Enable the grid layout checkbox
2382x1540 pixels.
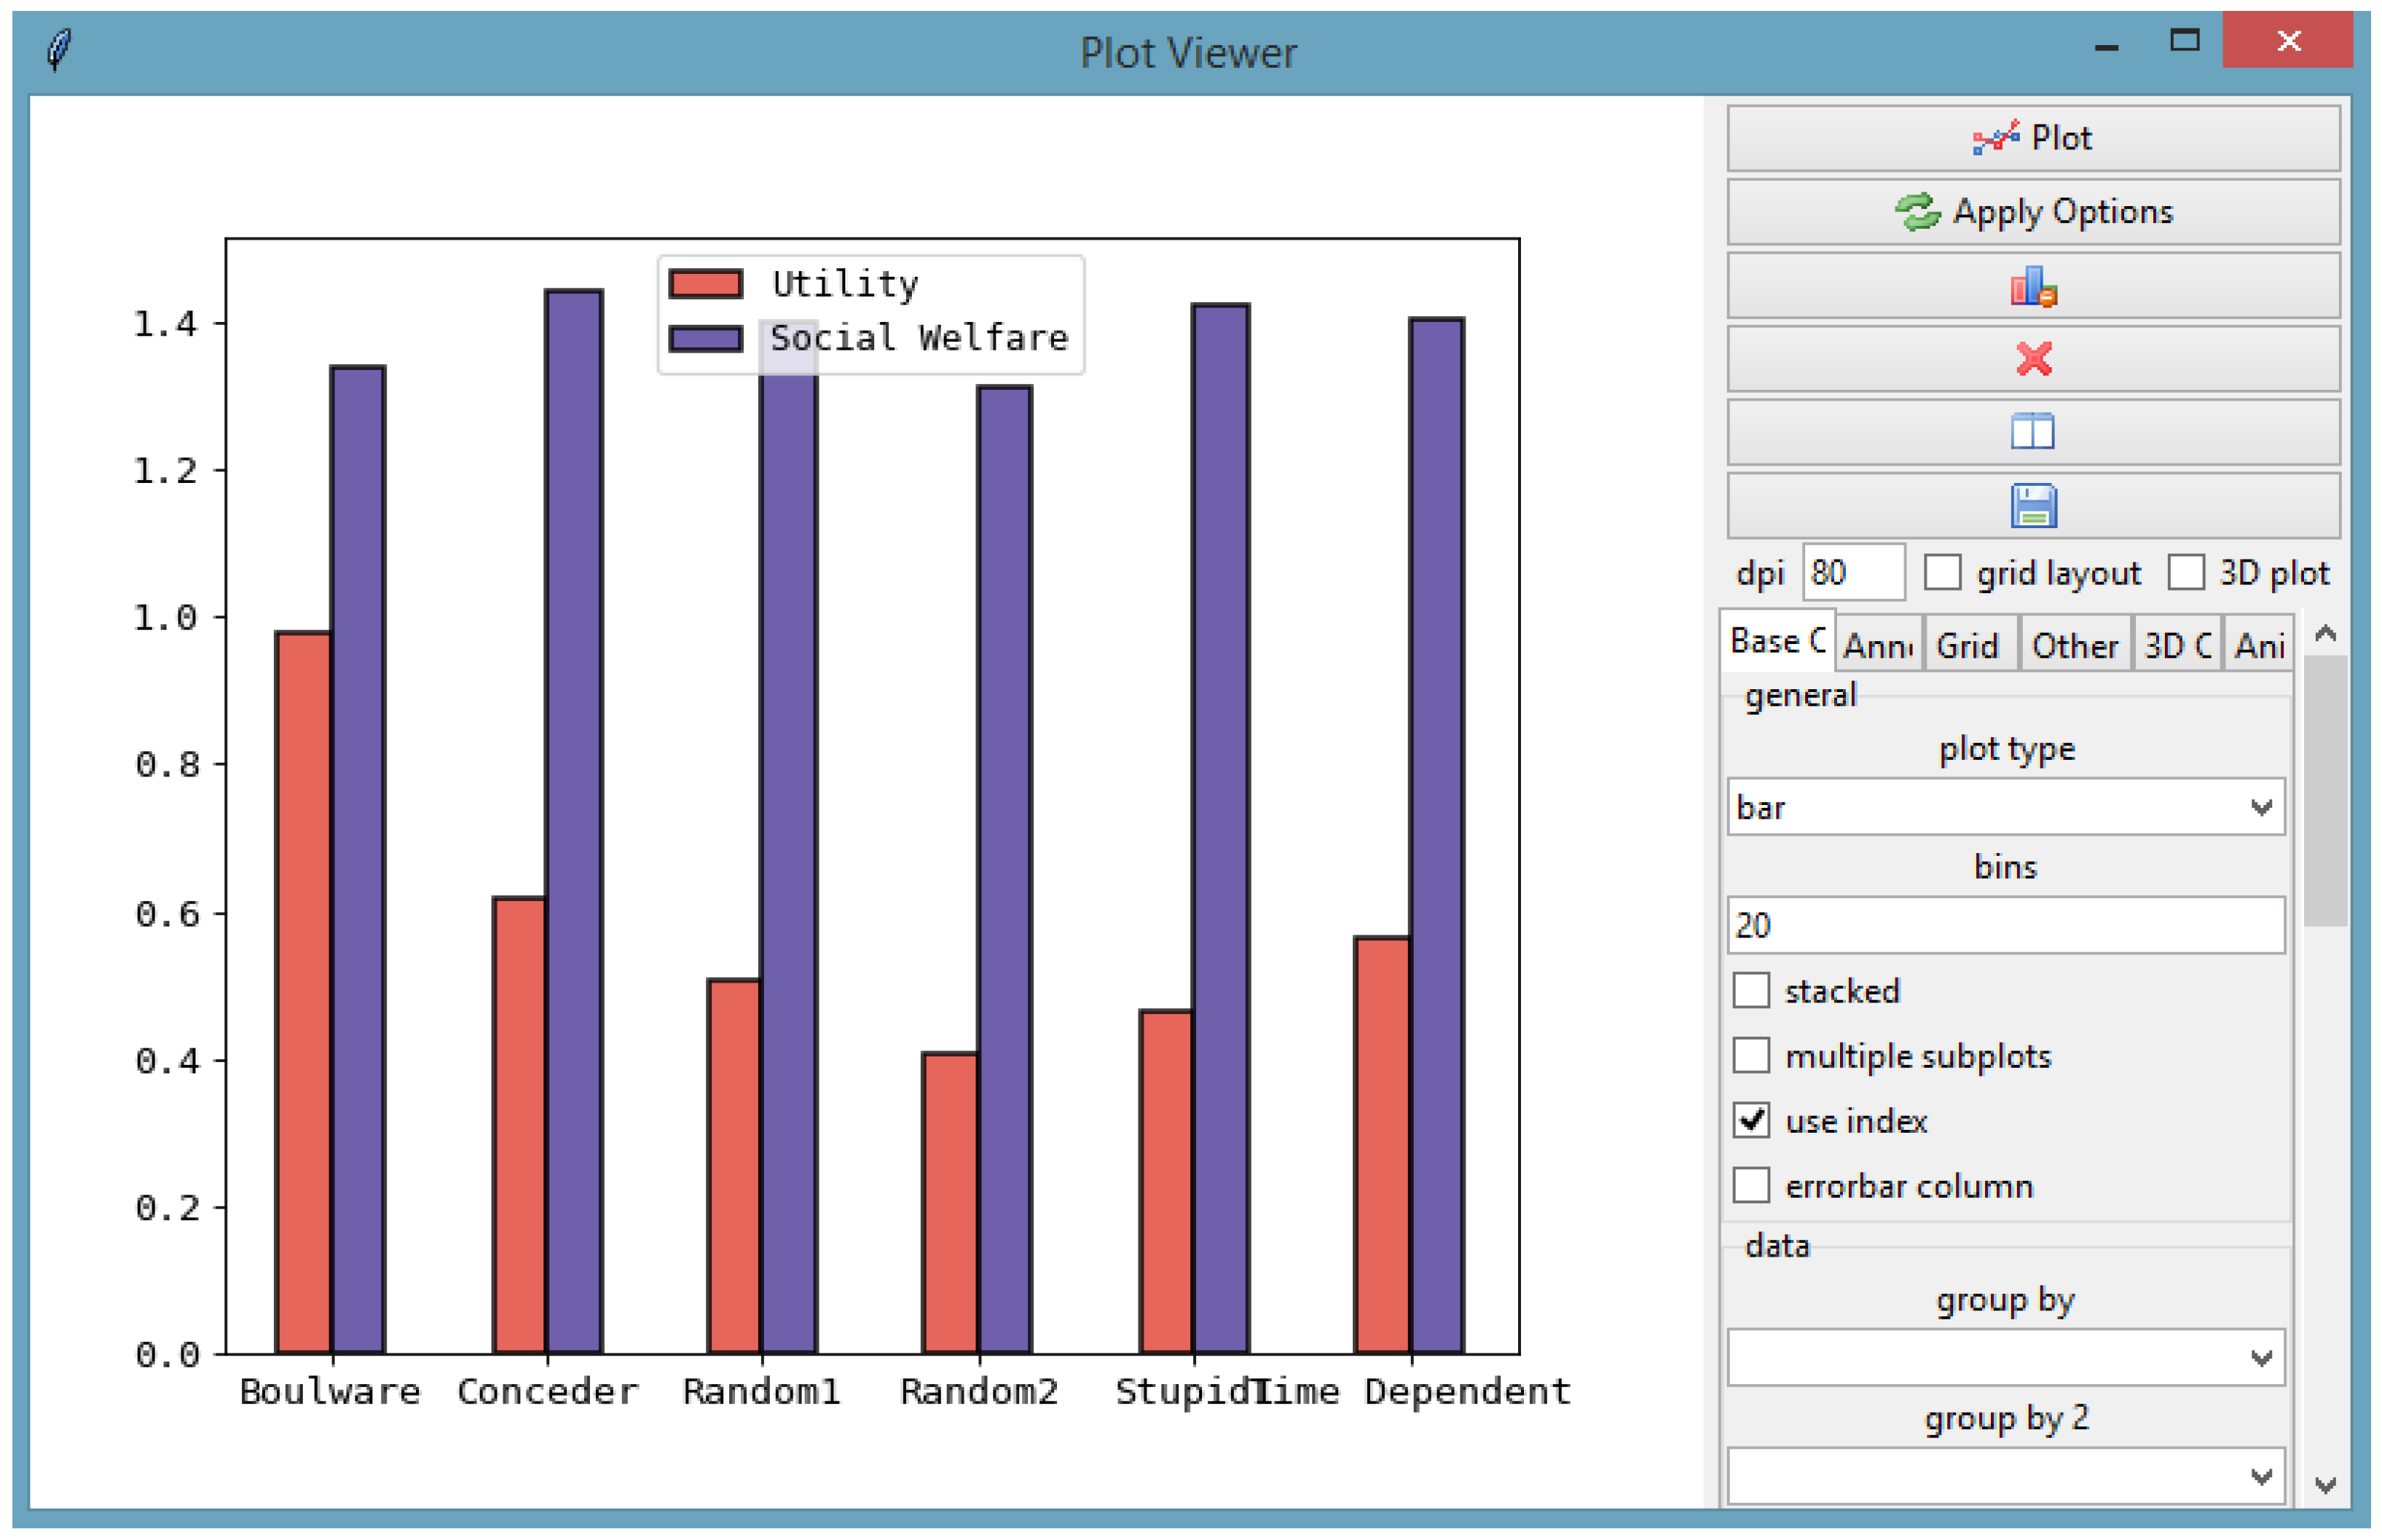[x=1942, y=573]
